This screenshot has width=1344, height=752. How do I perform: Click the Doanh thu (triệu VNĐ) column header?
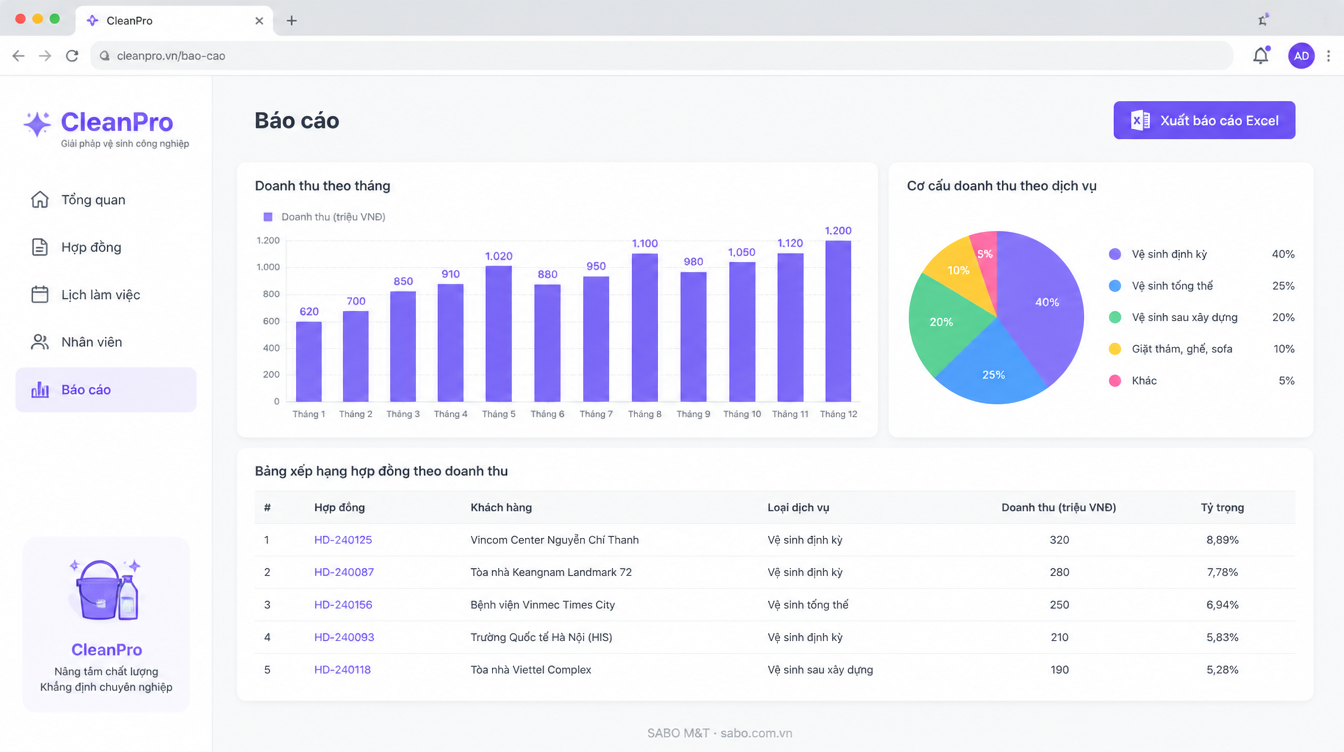point(1059,508)
